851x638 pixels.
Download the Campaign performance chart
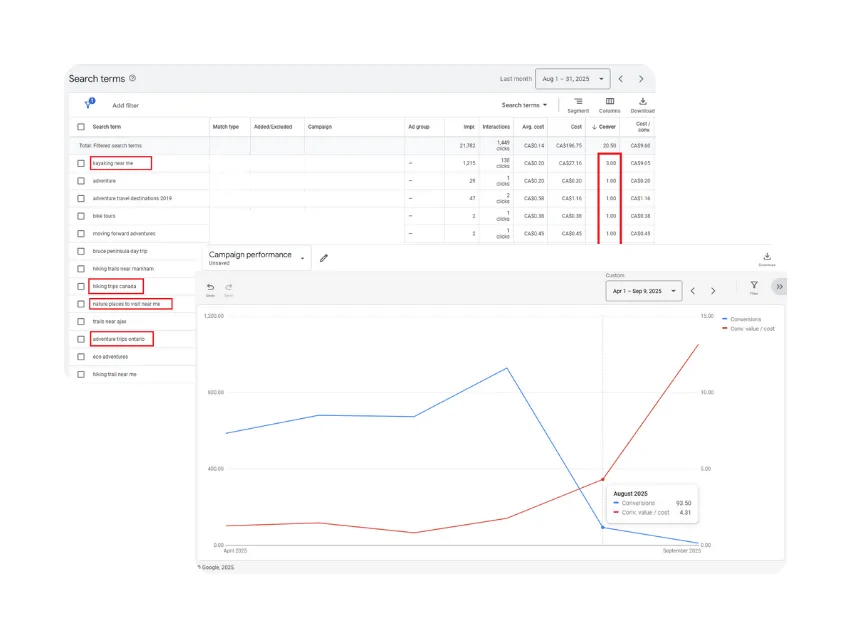click(x=767, y=258)
